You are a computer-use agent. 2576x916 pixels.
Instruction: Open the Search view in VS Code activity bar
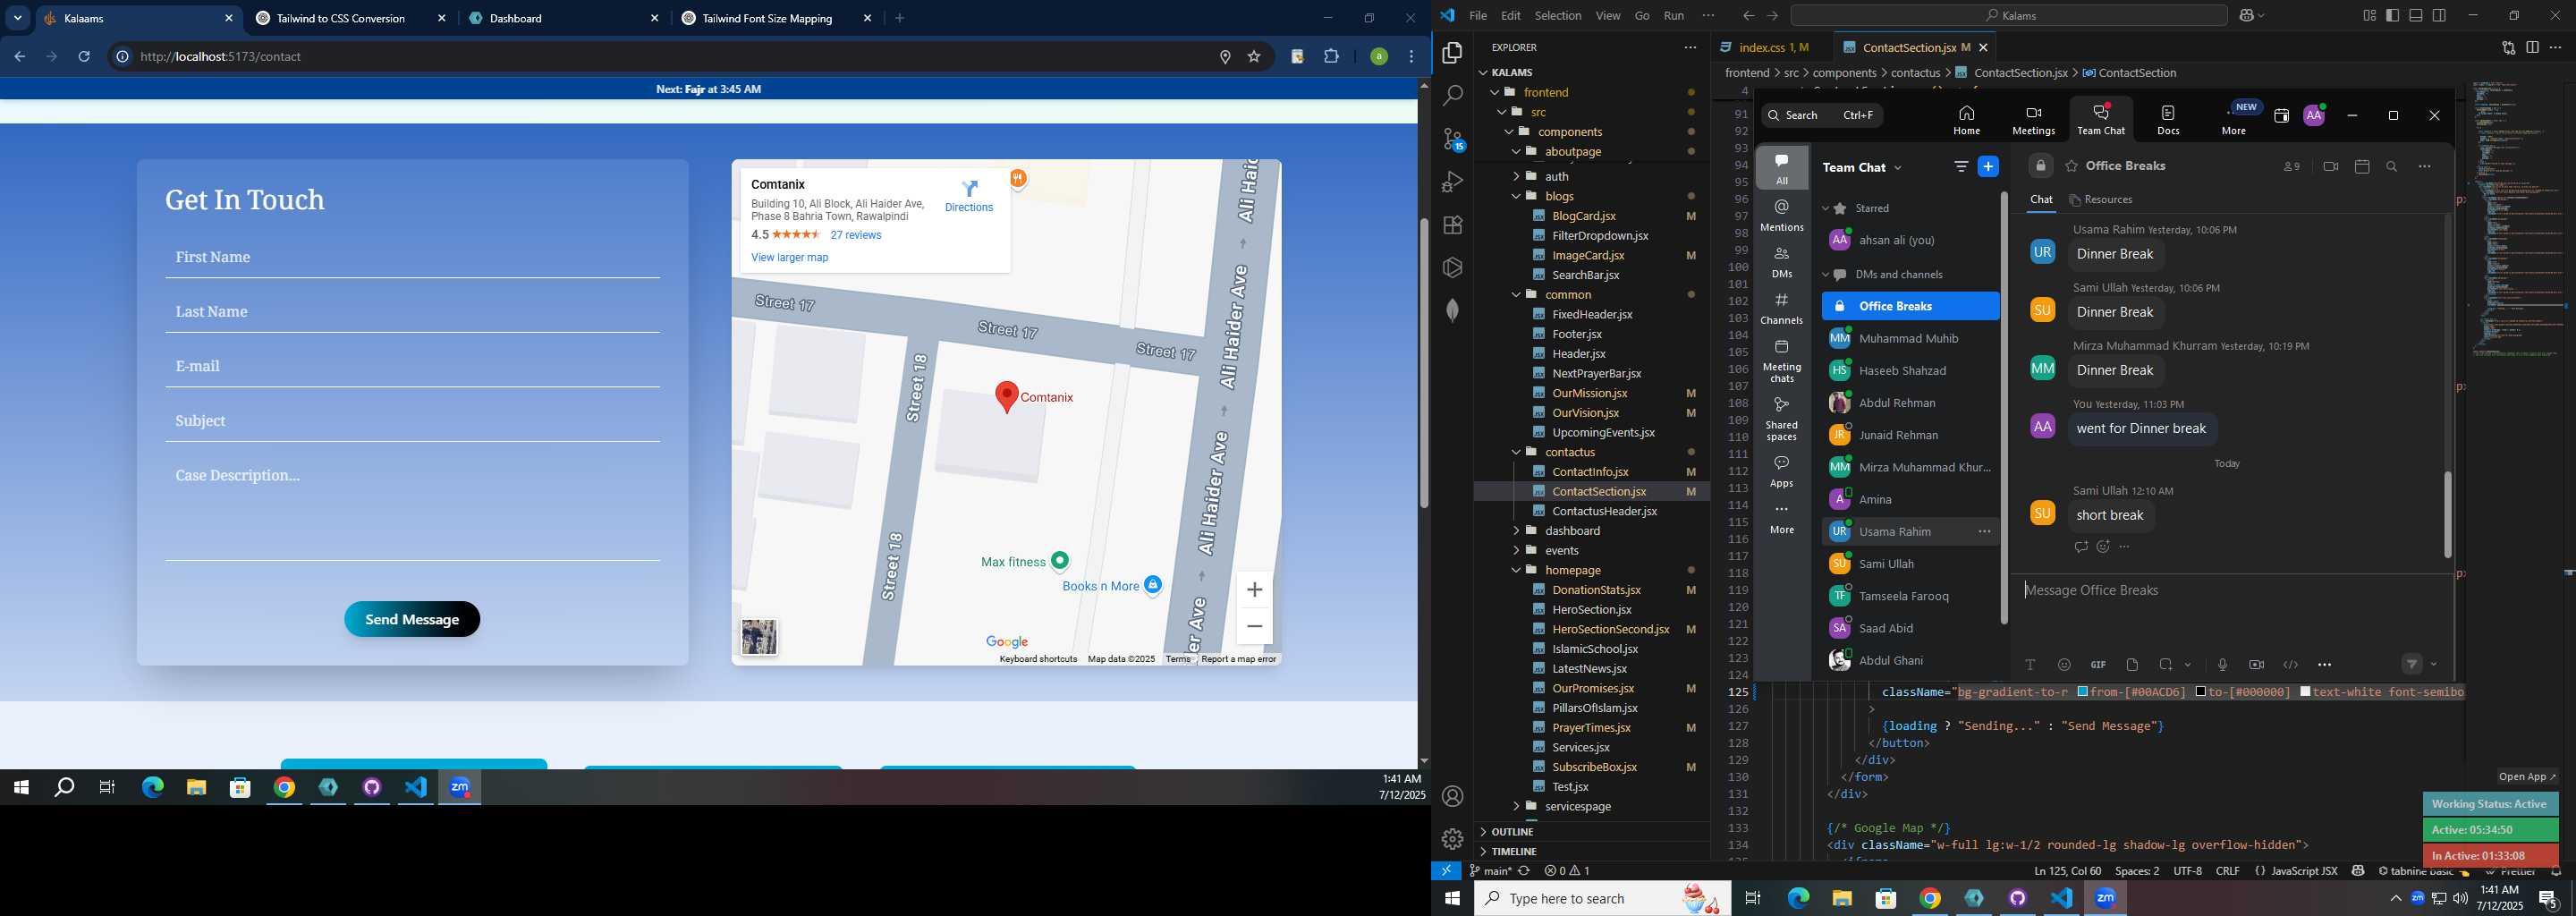tap(1452, 95)
